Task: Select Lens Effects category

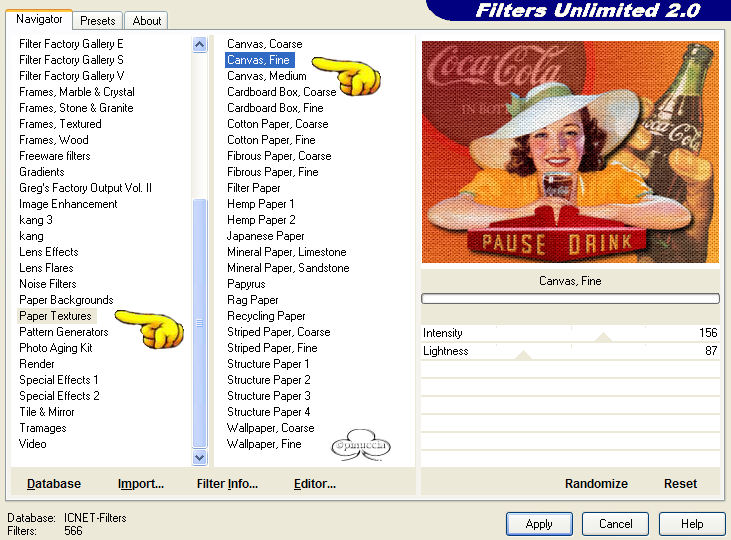Action: 48,252
